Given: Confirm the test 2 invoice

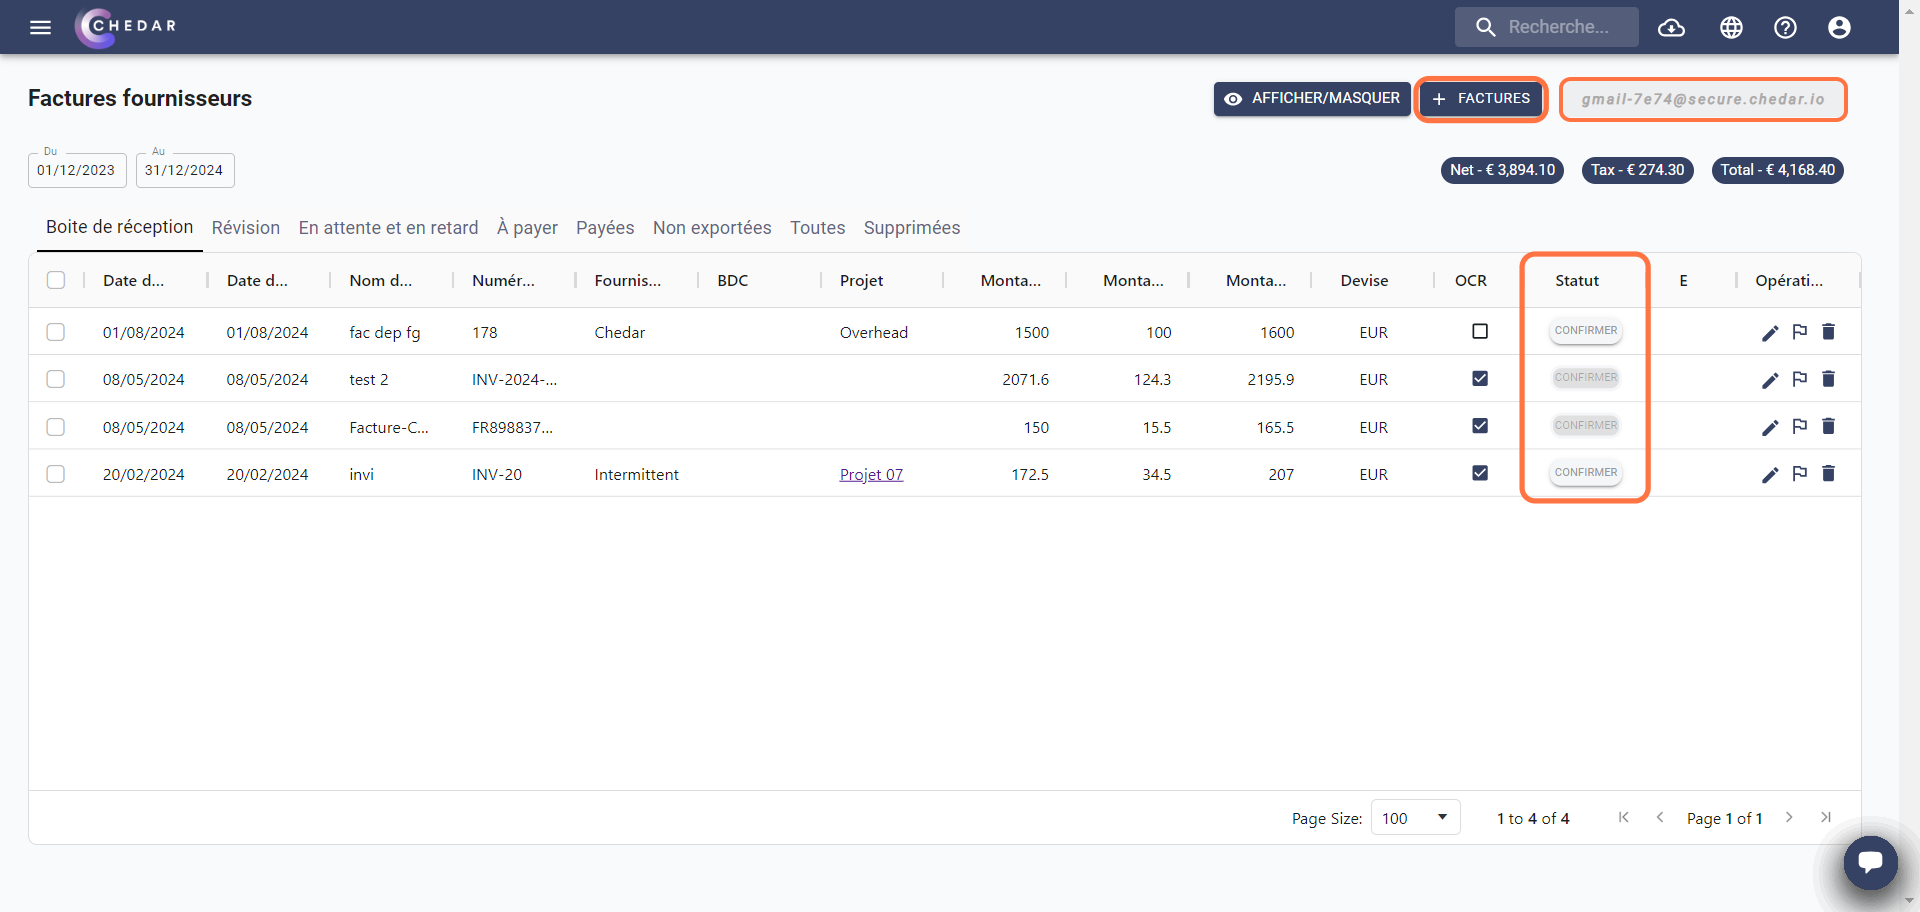Looking at the screenshot, I should click(x=1585, y=378).
